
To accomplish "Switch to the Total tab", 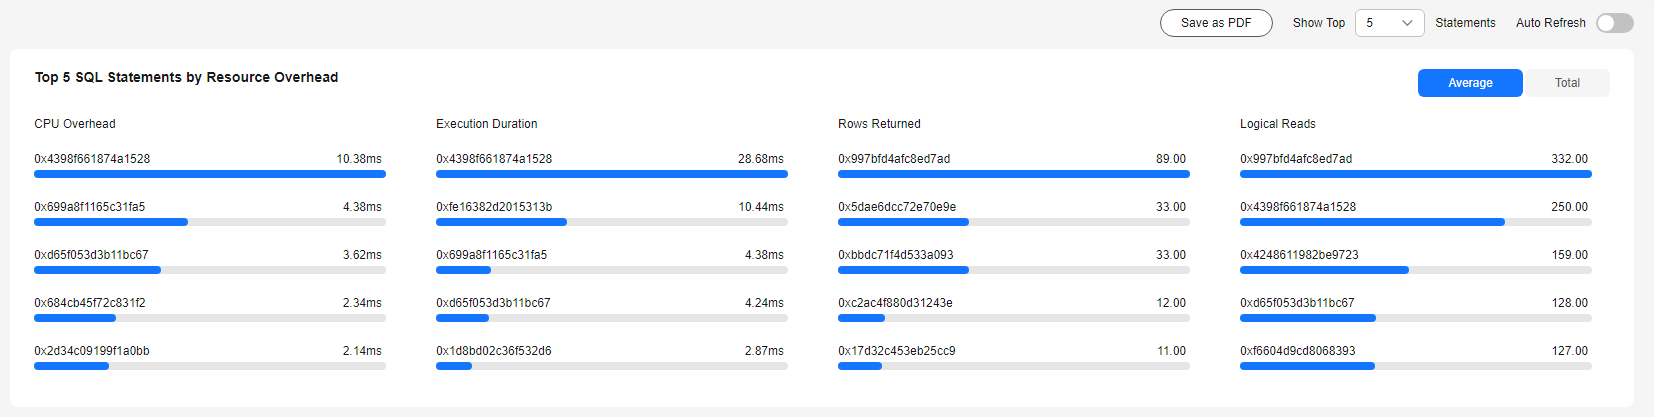I will click(x=1567, y=83).
